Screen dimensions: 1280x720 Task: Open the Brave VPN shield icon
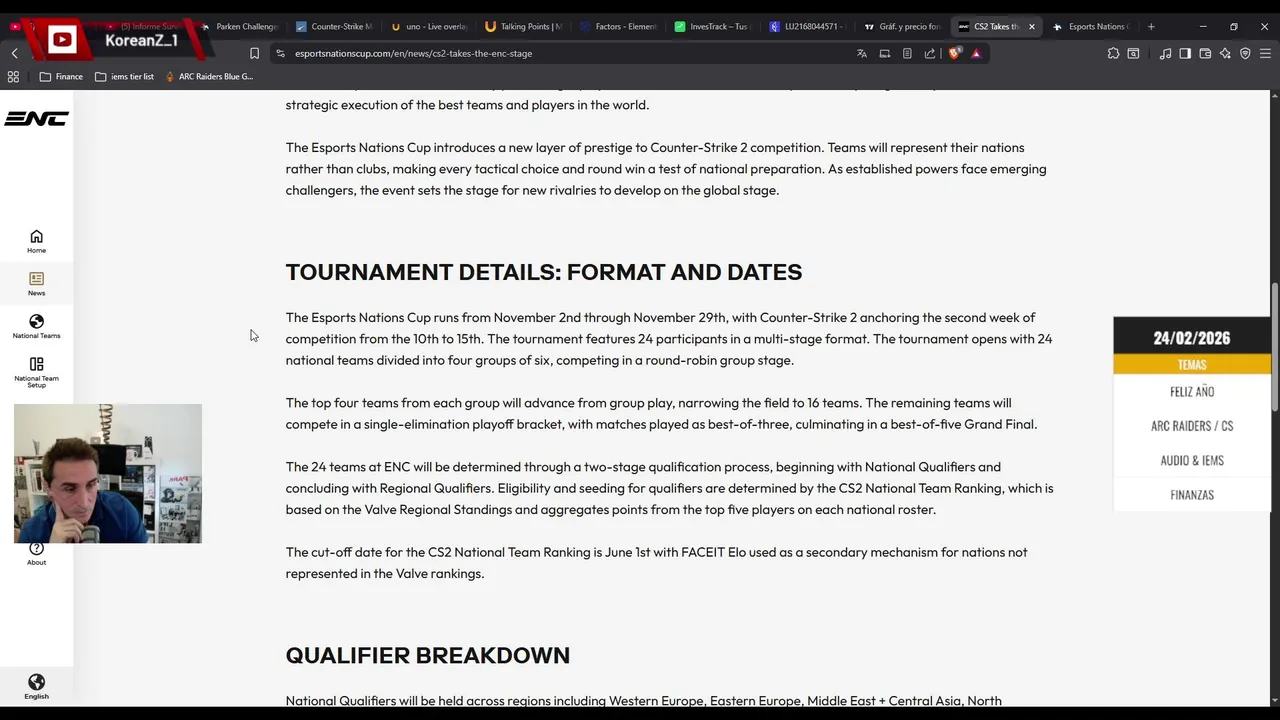point(1245,53)
